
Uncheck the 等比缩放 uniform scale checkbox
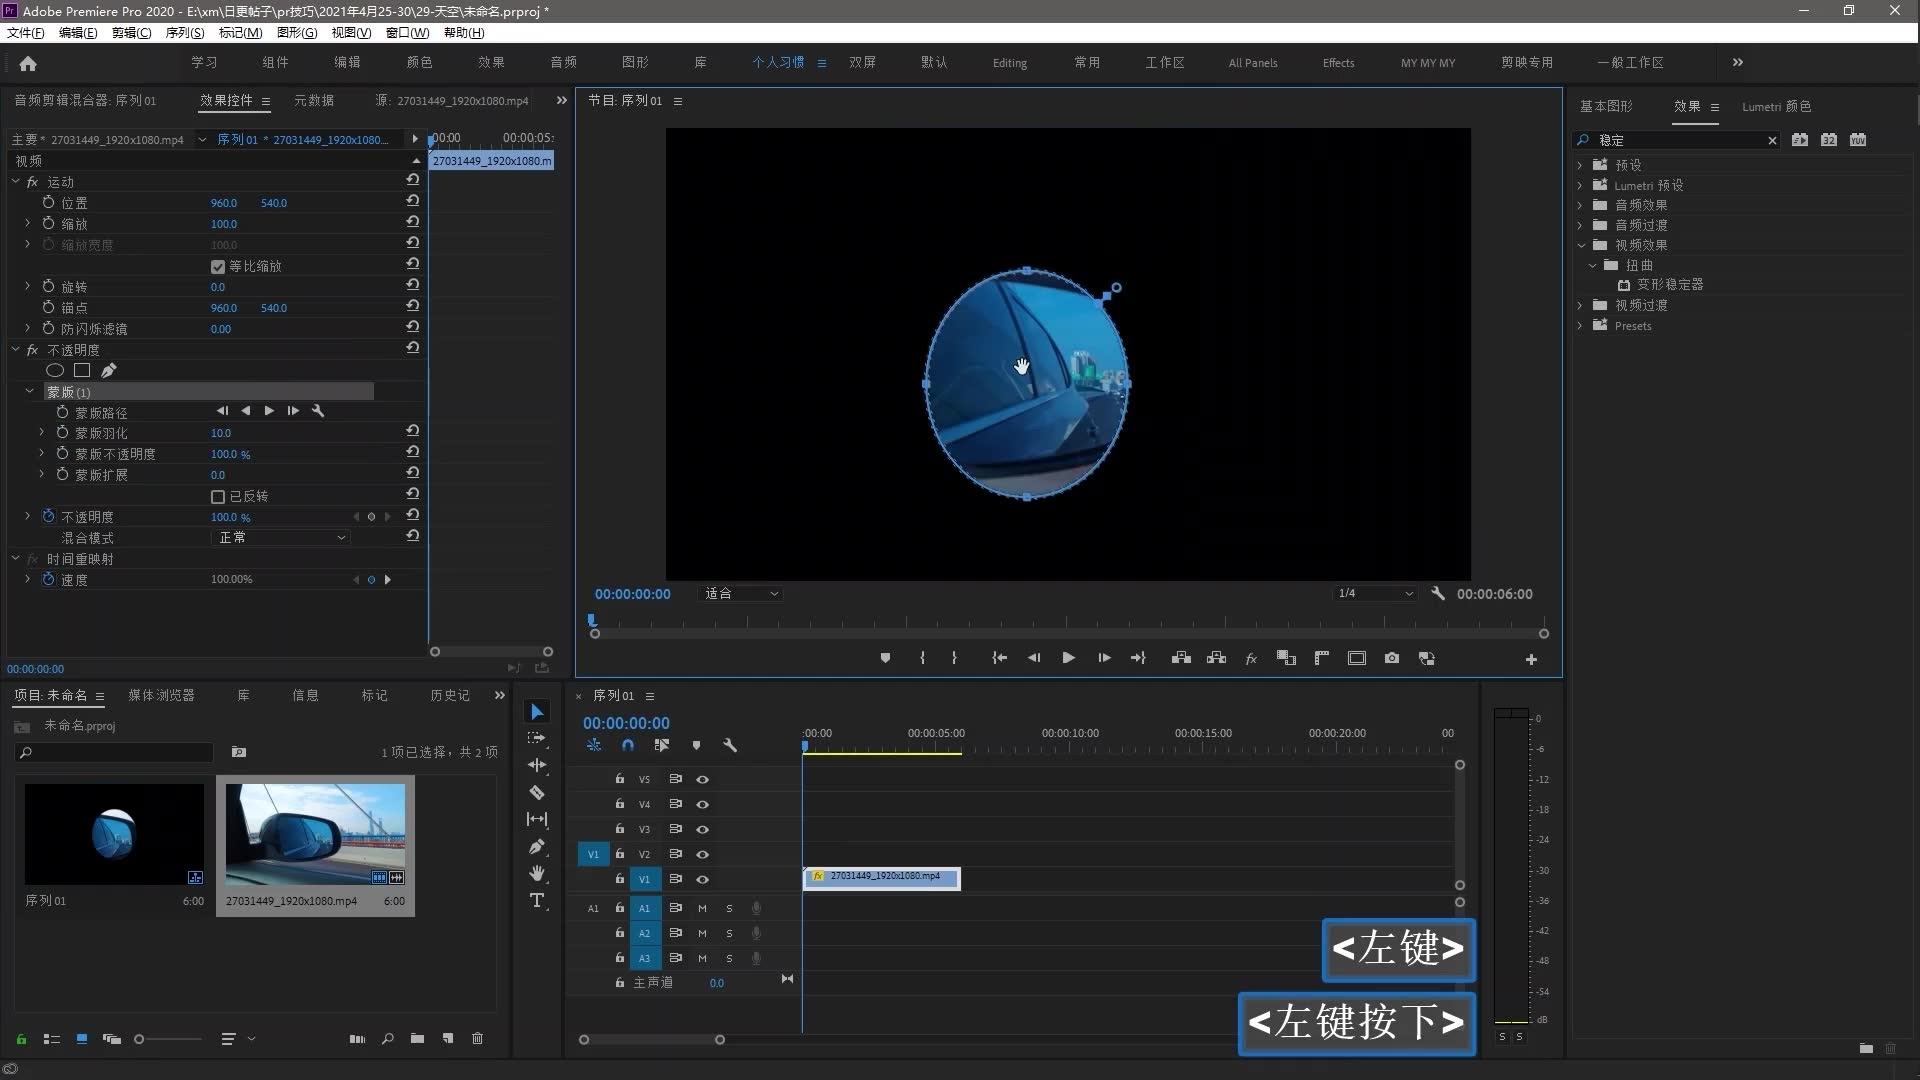(x=218, y=267)
